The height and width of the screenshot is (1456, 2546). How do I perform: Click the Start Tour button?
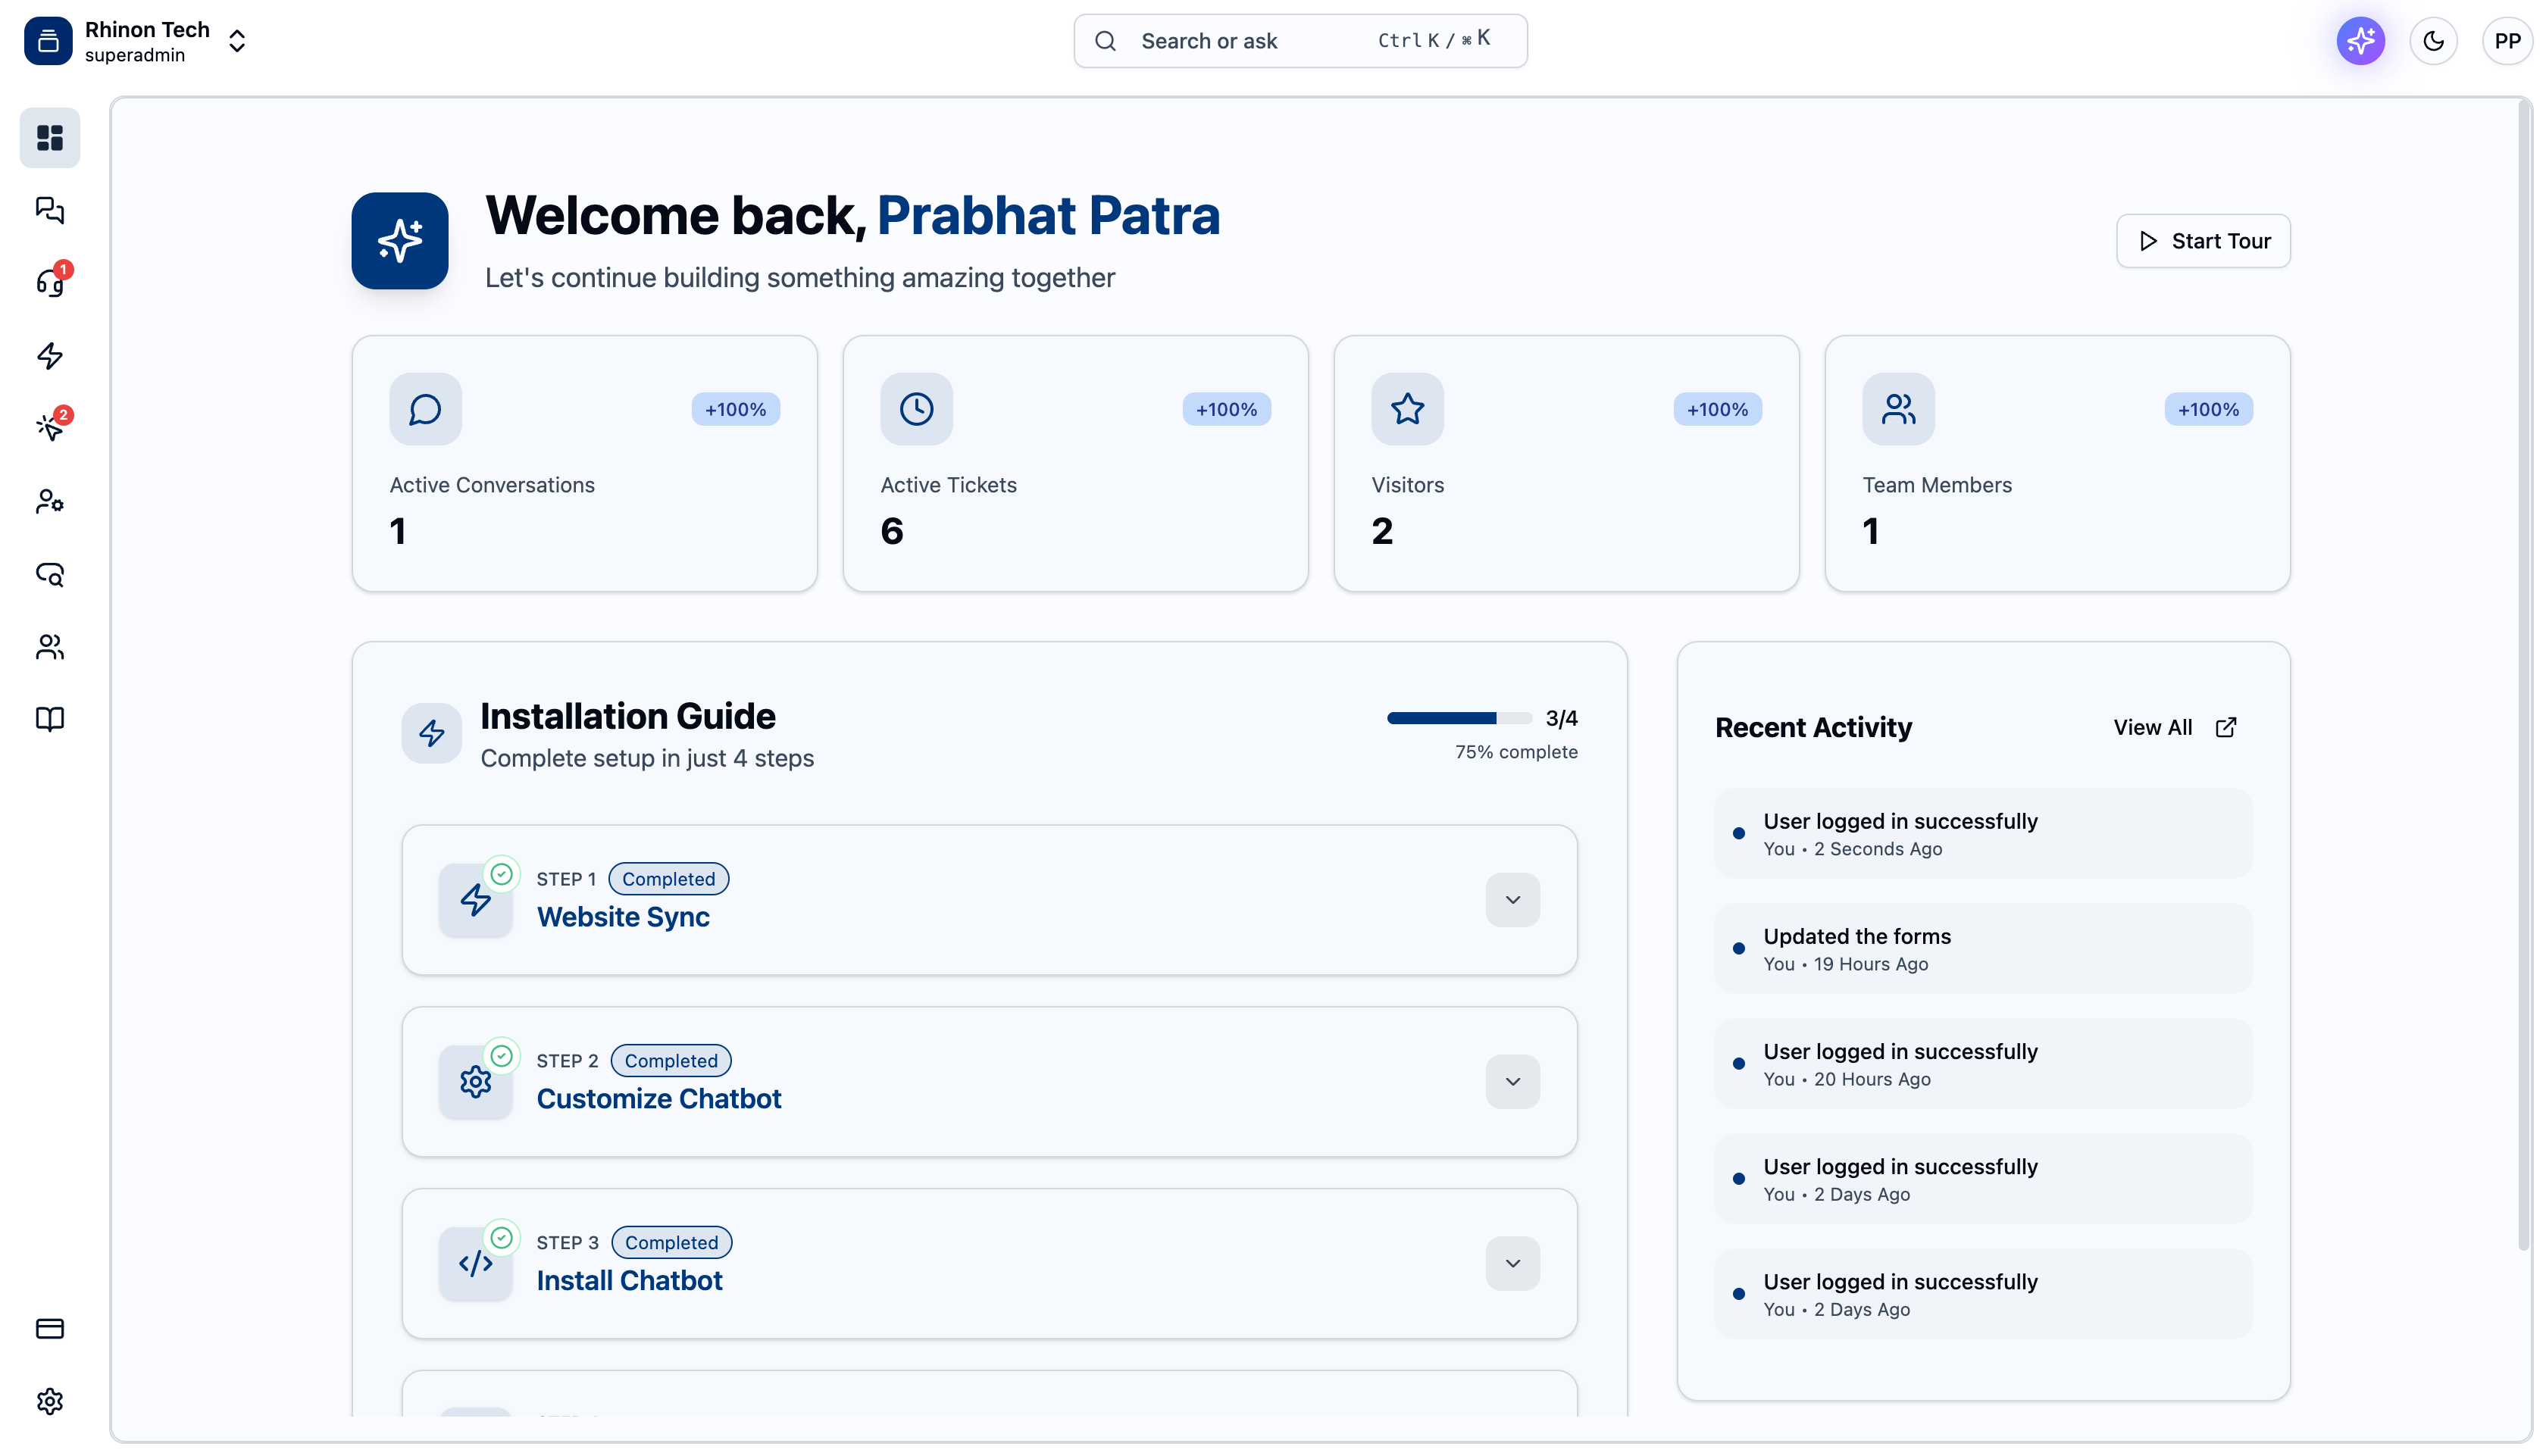click(2202, 241)
